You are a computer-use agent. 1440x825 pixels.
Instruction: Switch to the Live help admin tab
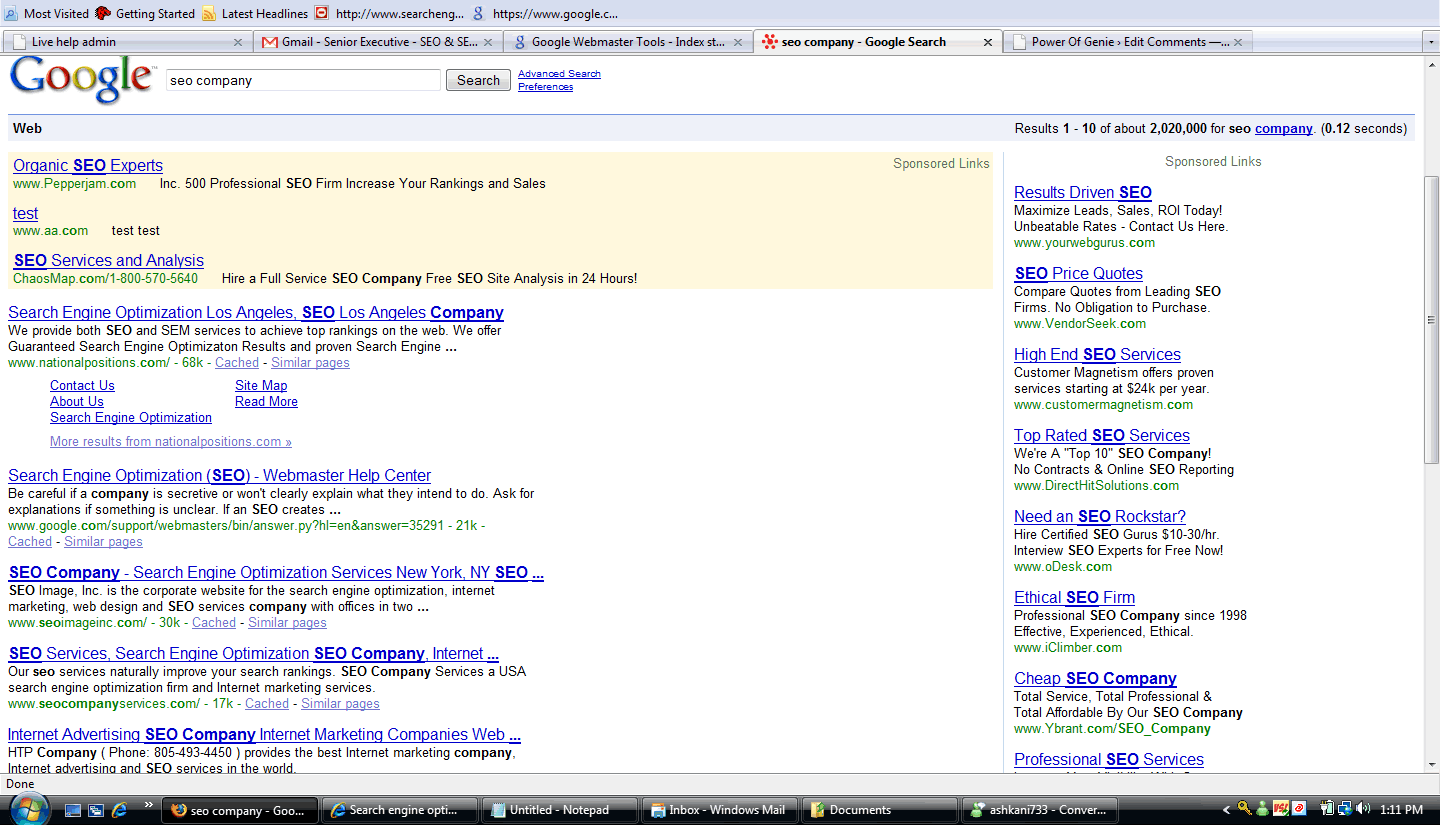tap(126, 42)
